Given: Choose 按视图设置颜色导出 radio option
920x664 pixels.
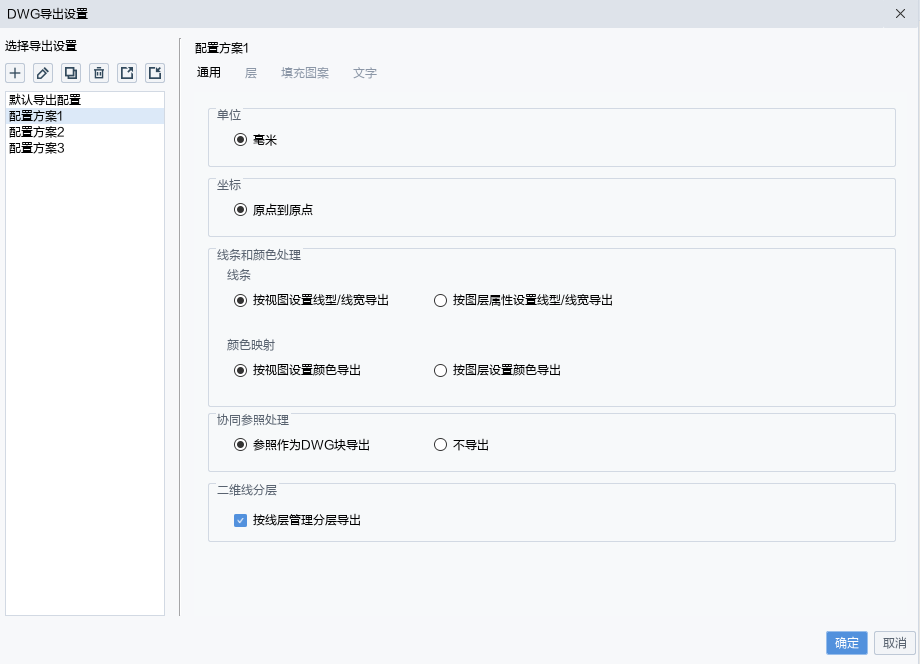Looking at the screenshot, I should (240, 370).
